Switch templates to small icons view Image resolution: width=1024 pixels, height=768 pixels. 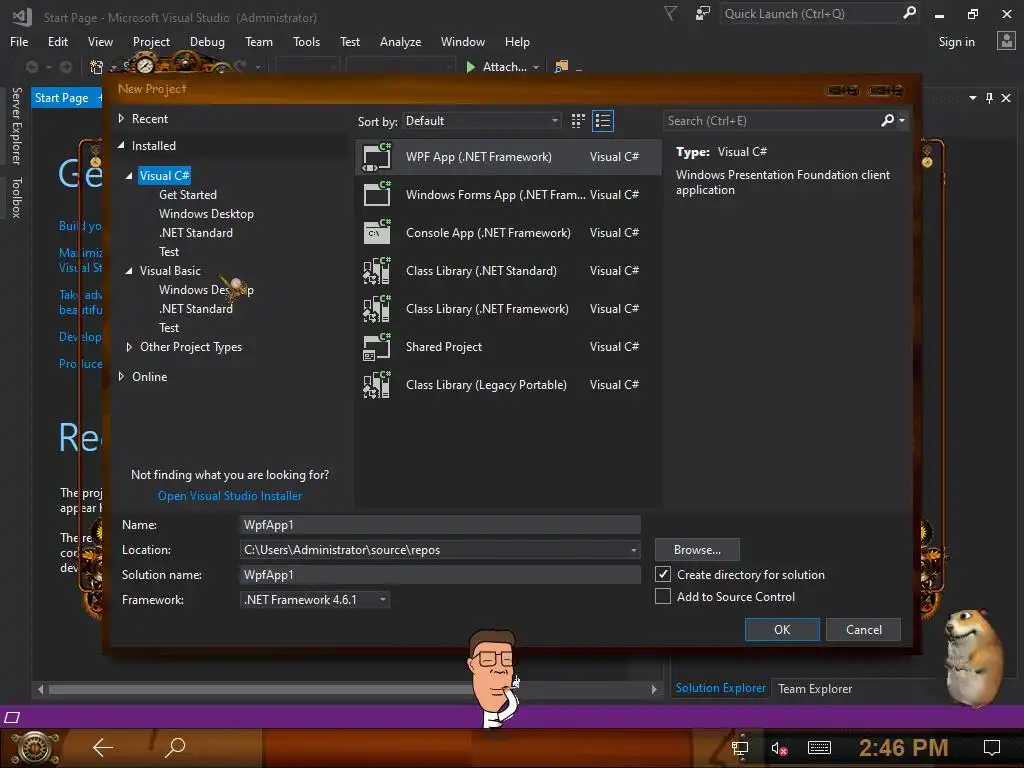[578, 121]
